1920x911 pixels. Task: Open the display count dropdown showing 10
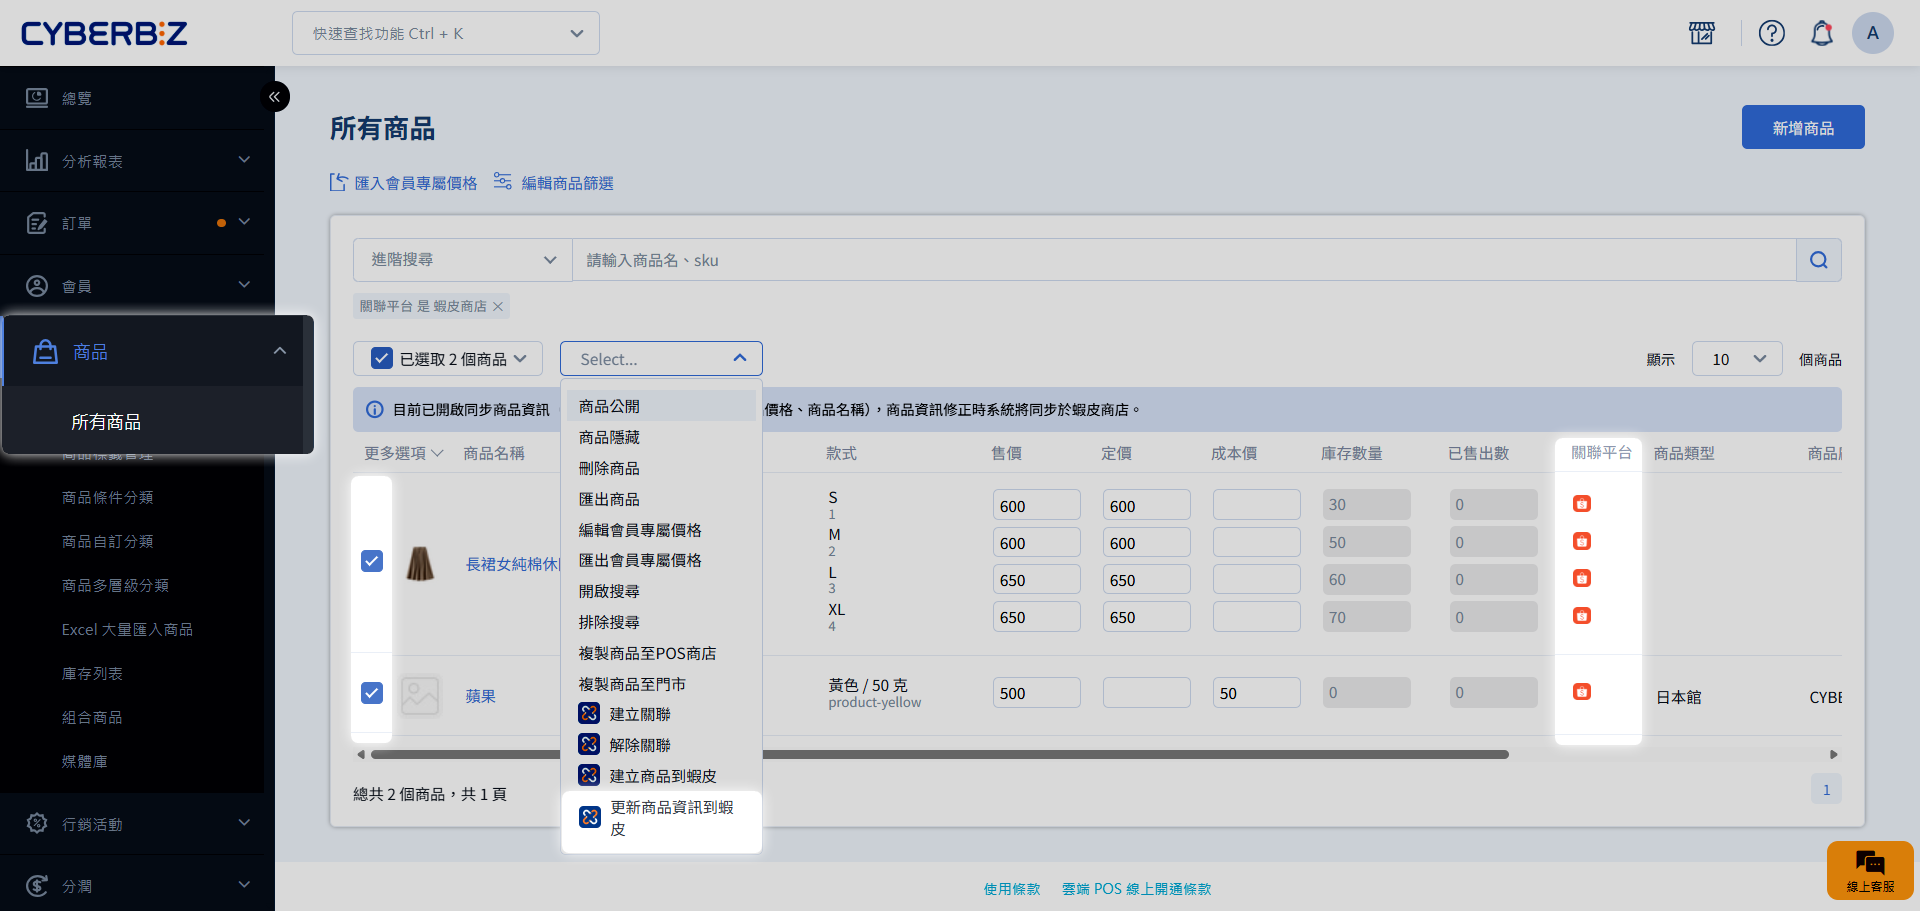pos(1736,359)
